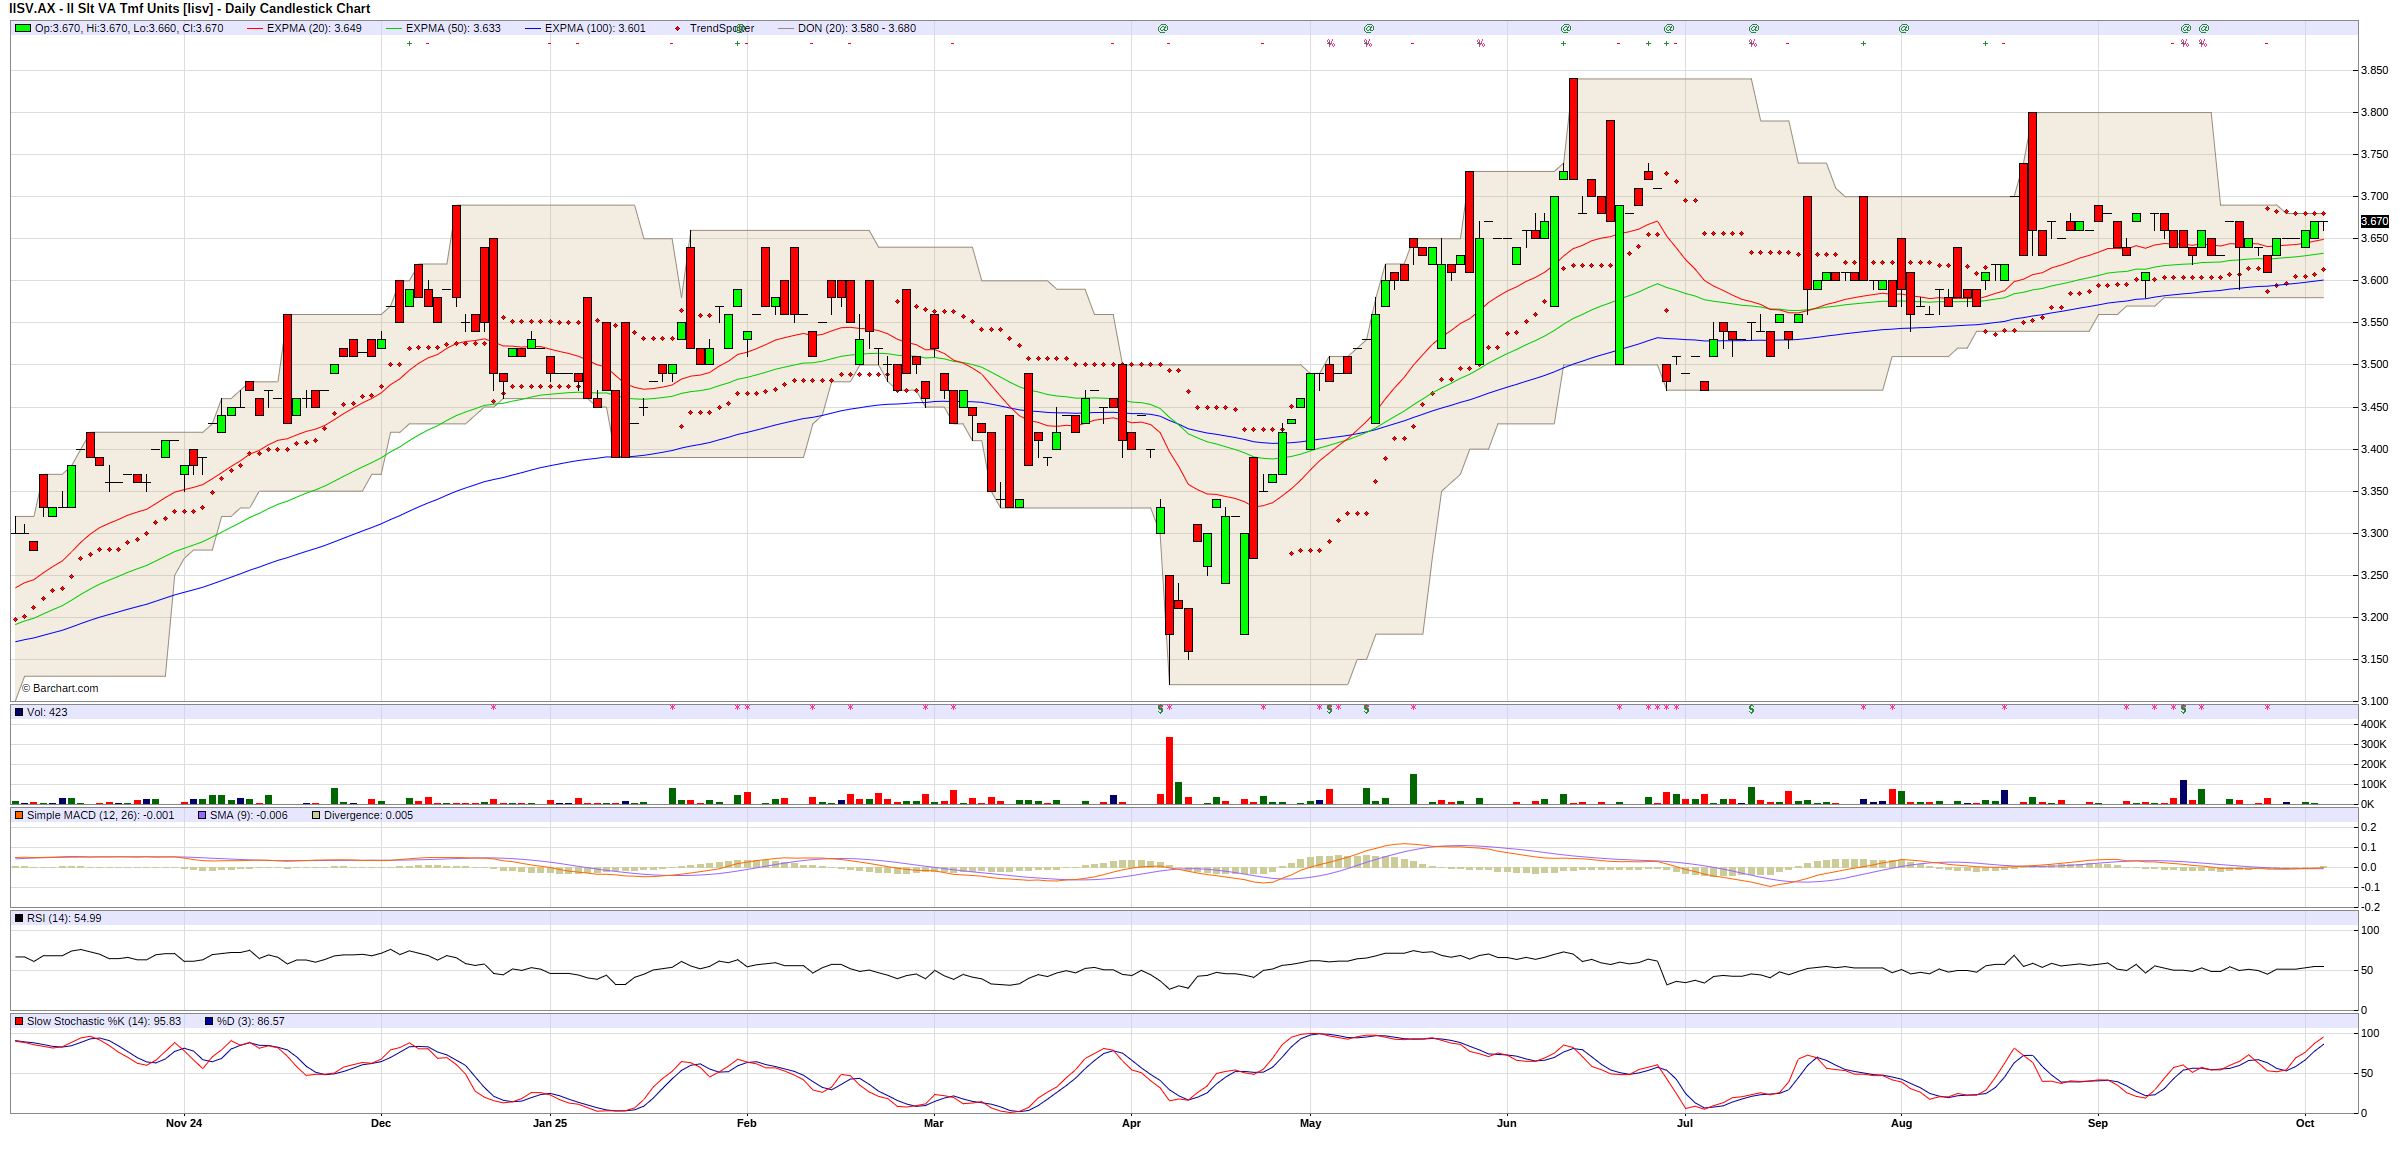Click the green EXPMA (50) legend line
Screen dimensions: 2400x1154
(394, 28)
